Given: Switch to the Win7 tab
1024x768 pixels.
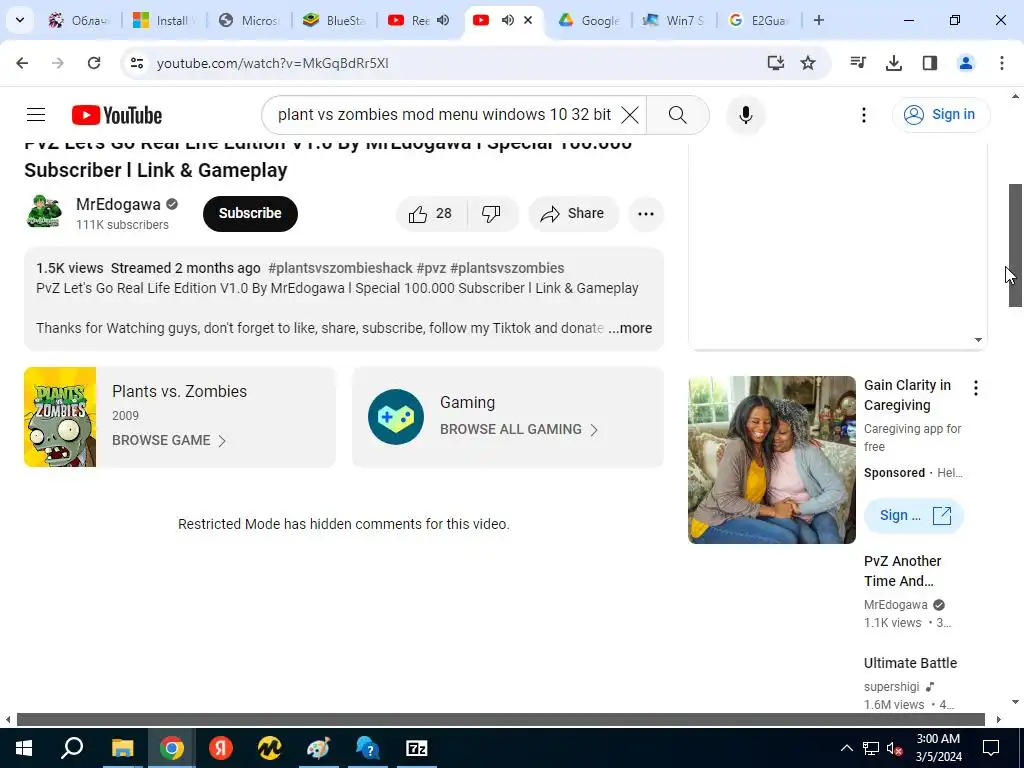Looking at the screenshot, I should [x=674, y=20].
